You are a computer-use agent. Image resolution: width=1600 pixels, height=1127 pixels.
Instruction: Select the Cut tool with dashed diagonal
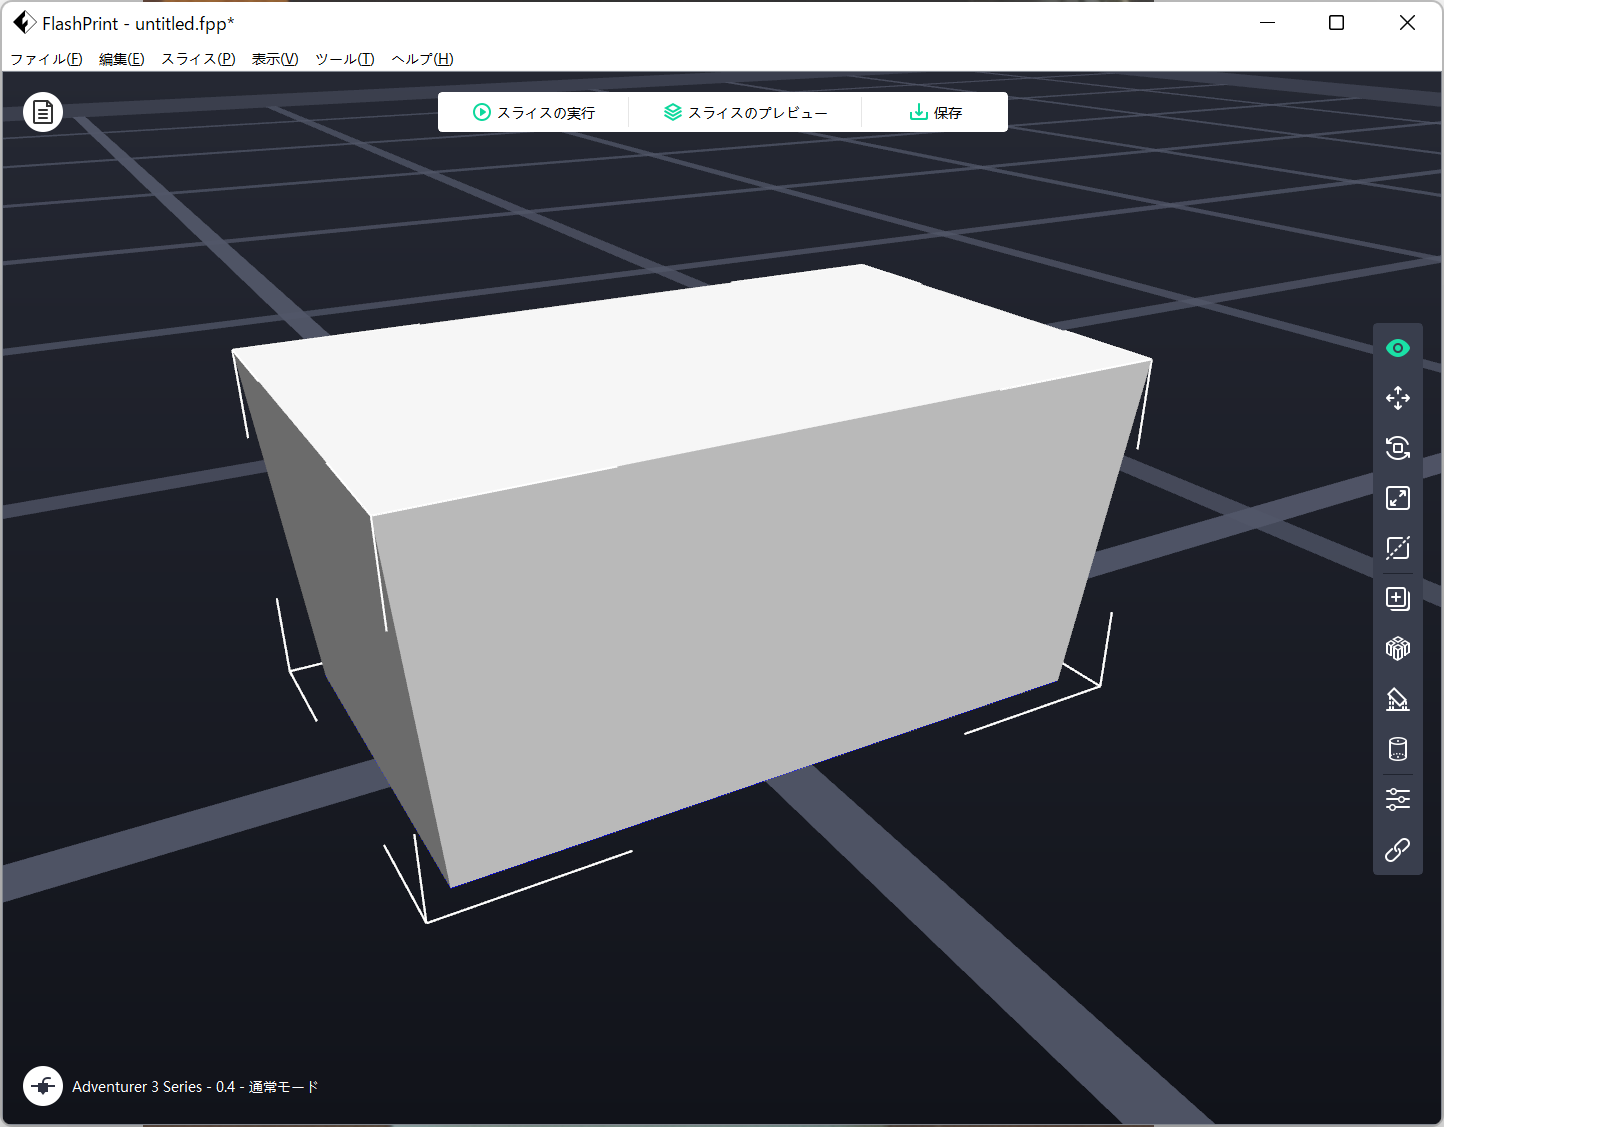coord(1397,548)
